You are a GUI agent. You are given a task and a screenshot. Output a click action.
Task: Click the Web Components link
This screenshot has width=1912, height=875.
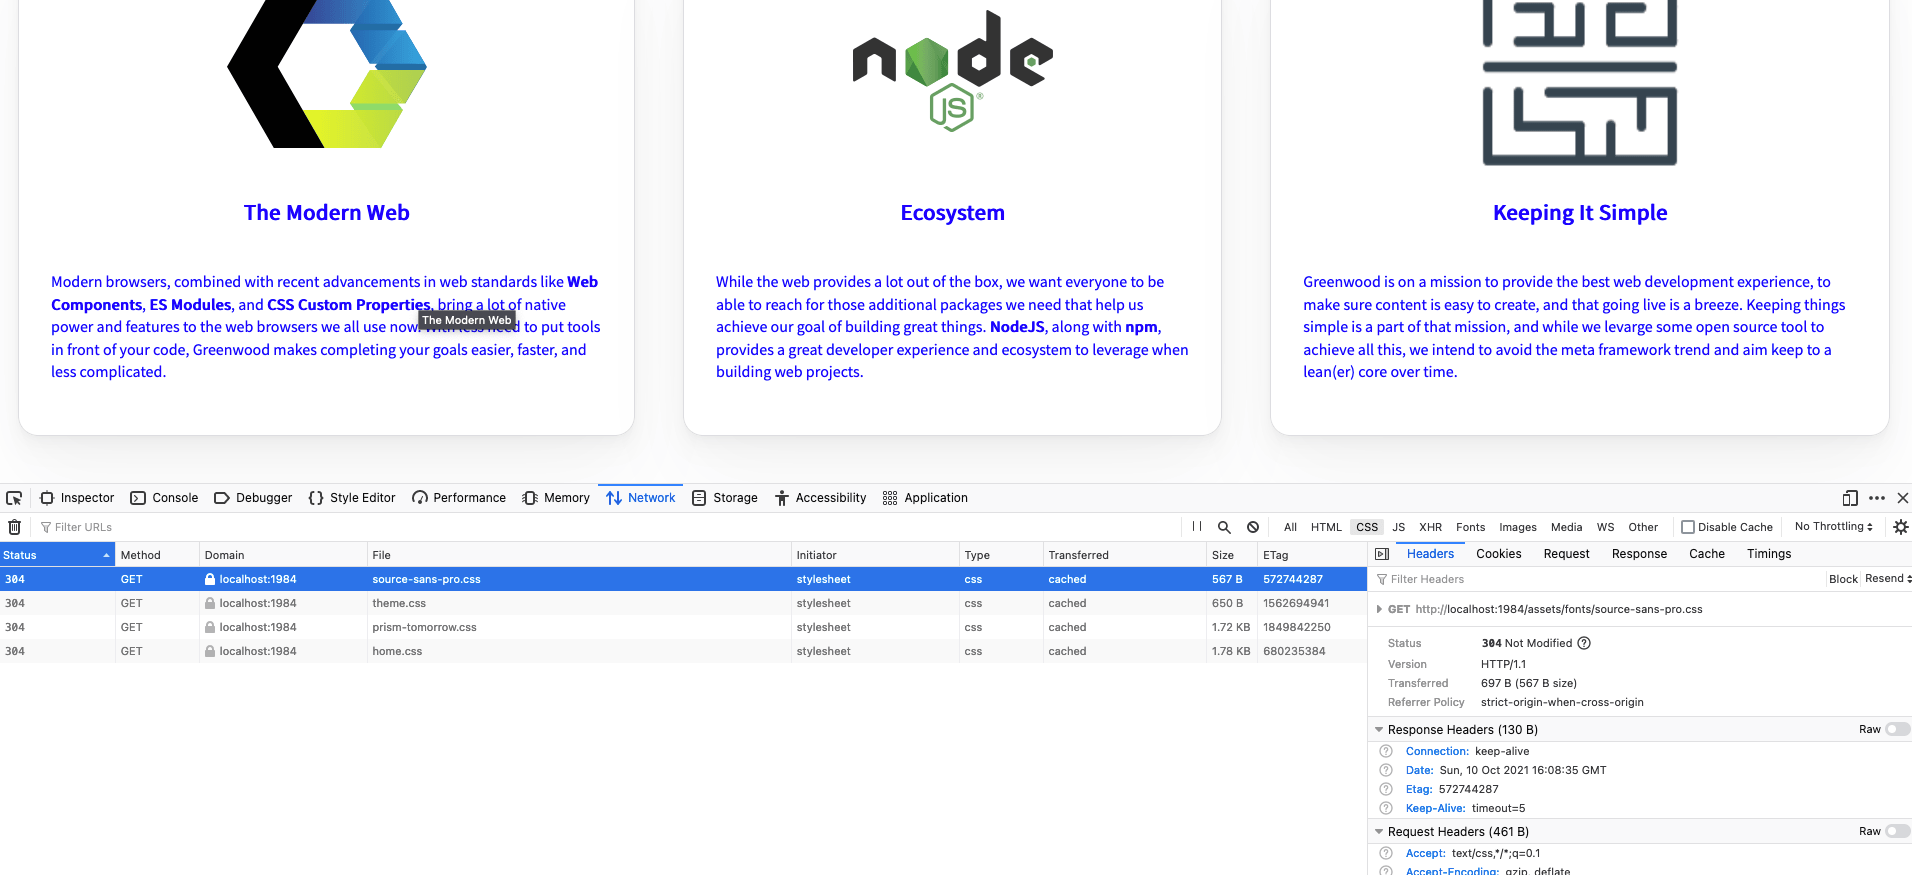(324, 293)
